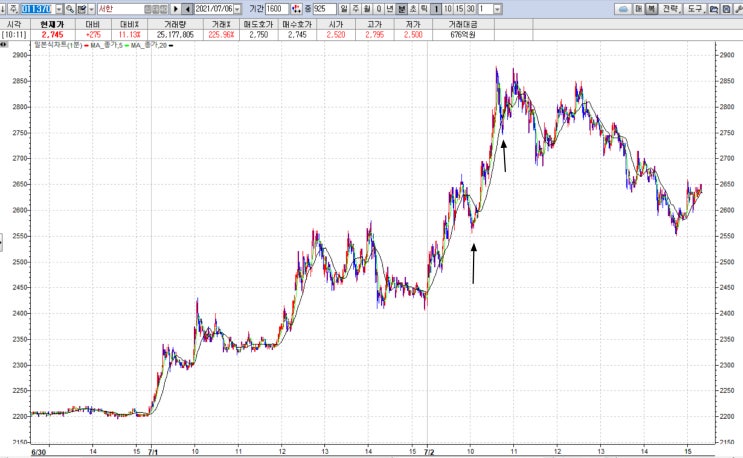Viewport: 743px width, 458px height.
Task: Open the custom interval dropdown arrow
Action: pyautogui.click(x=498, y=9)
